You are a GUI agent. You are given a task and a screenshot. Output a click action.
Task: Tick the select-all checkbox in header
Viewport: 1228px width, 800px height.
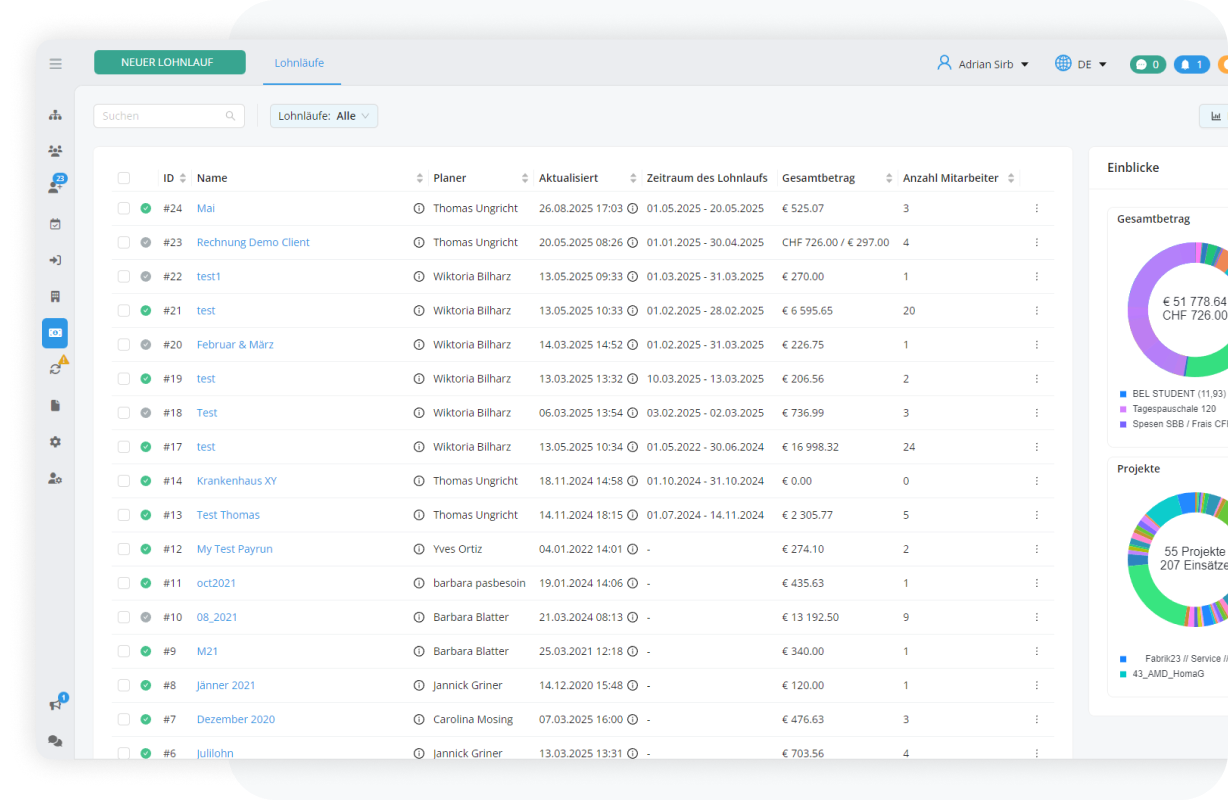coord(124,178)
